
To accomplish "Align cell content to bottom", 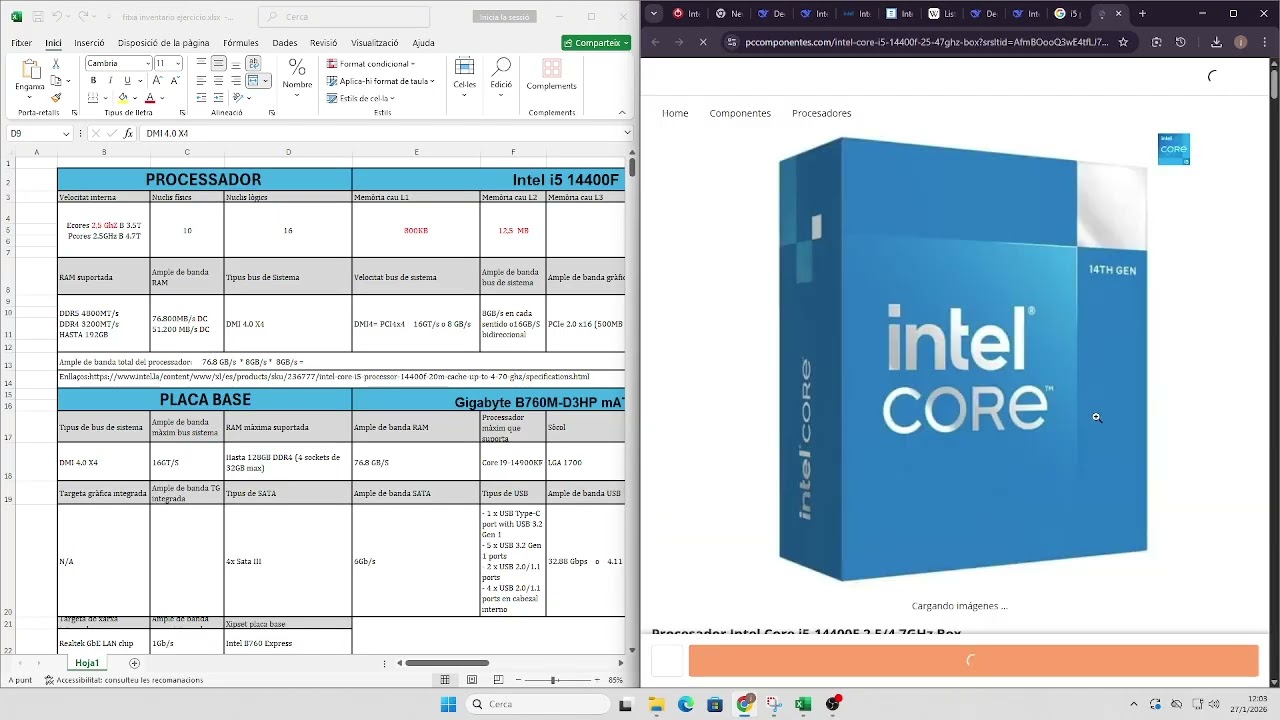I will pyautogui.click(x=235, y=63).
